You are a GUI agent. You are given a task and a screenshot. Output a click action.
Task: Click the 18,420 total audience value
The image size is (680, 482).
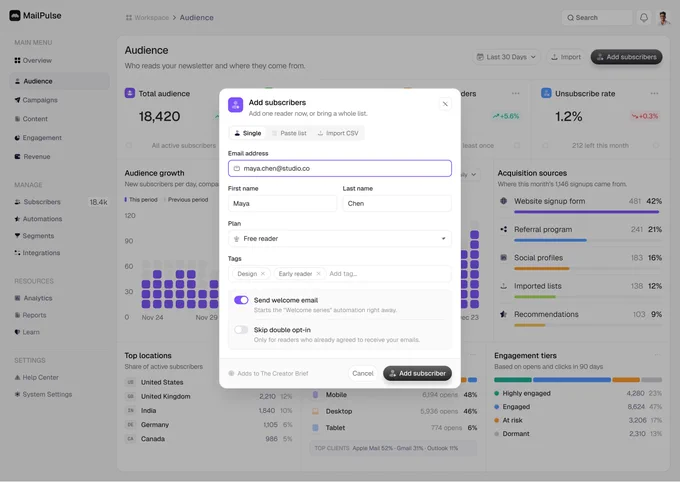pyautogui.click(x=159, y=116)
